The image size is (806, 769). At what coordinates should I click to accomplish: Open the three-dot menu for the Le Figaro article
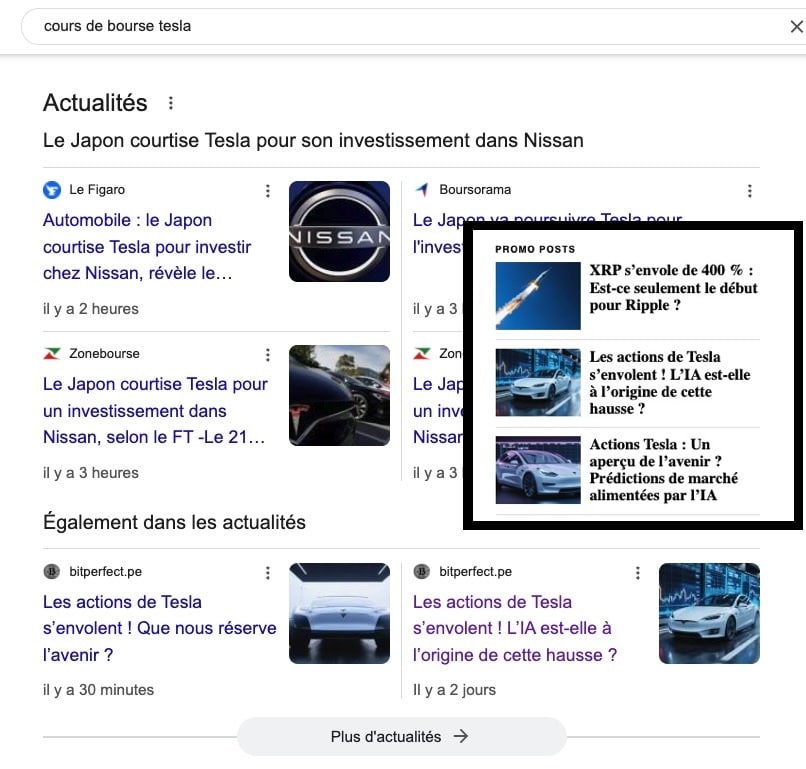tap(268, 191)
